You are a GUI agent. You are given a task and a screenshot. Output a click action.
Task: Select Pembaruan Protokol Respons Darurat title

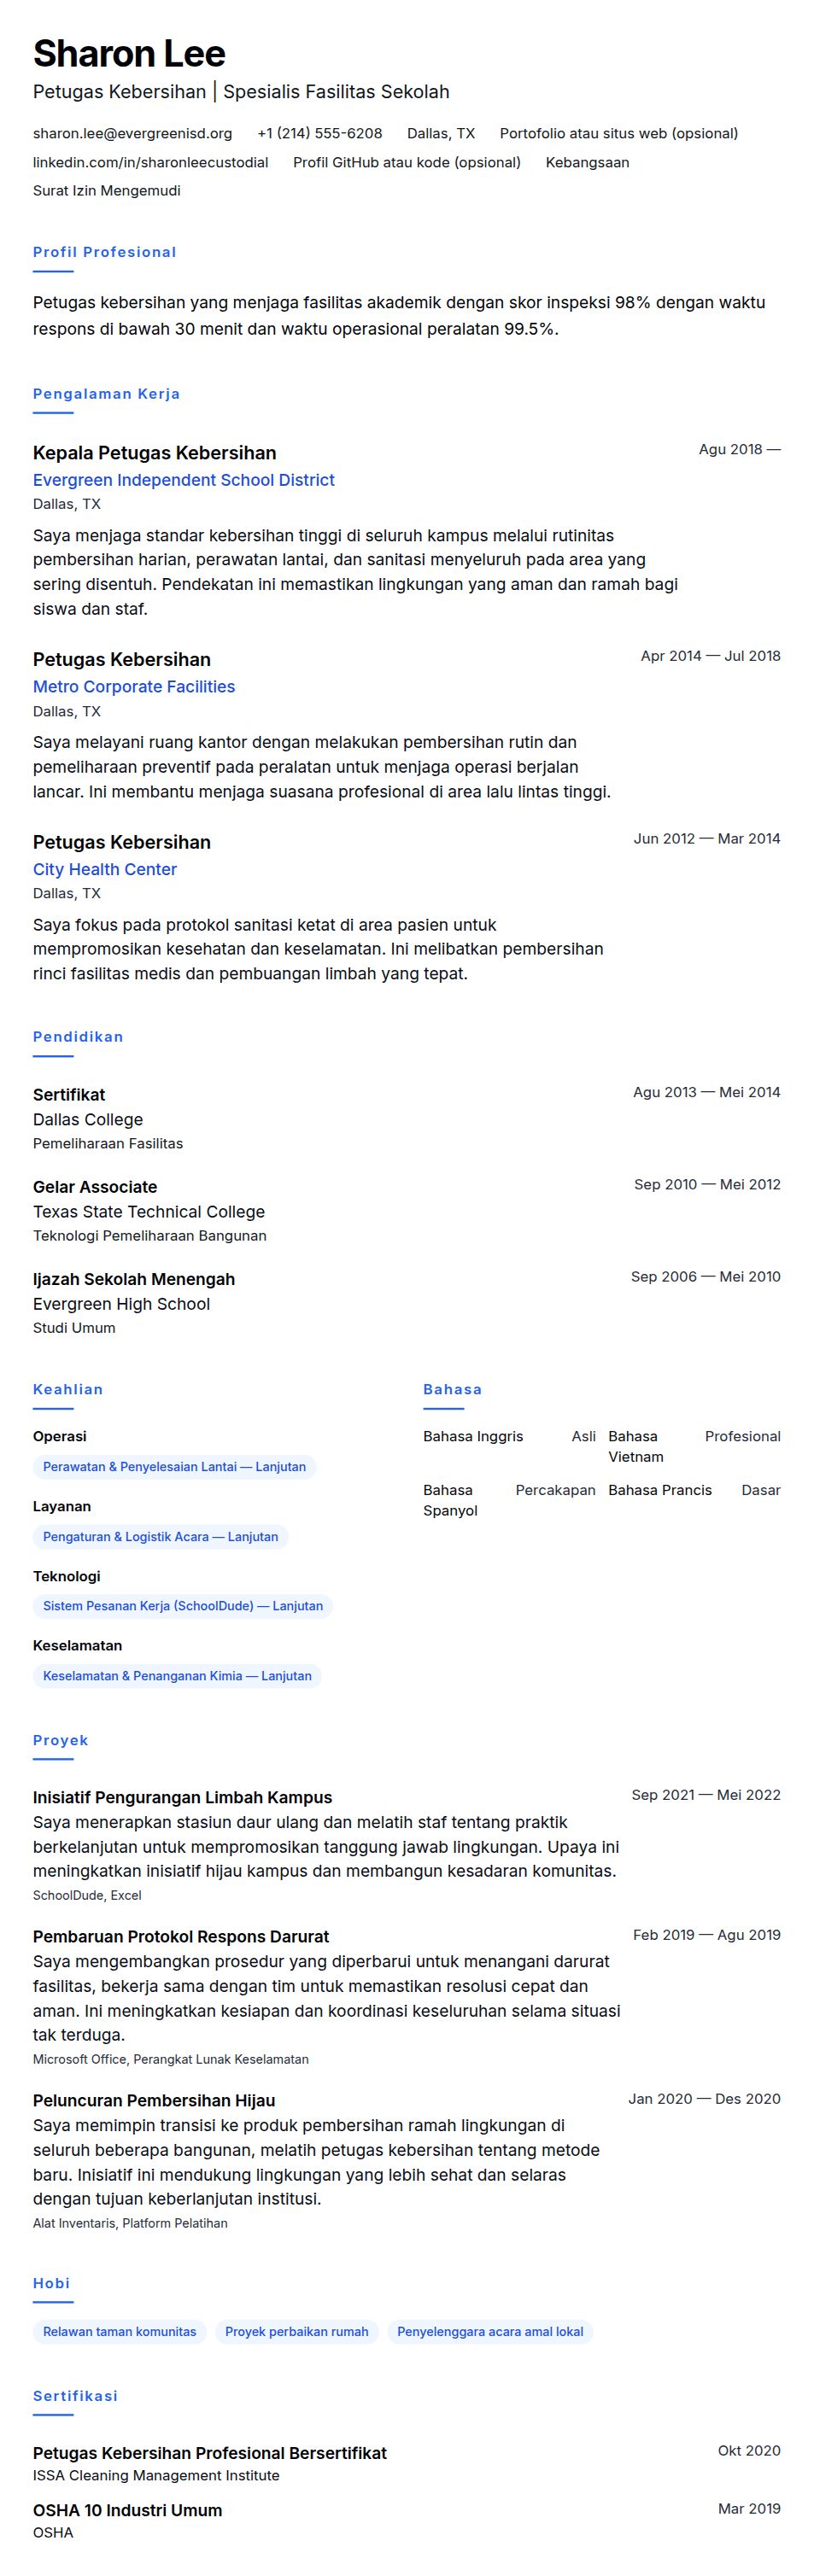pyautogui.click(x=181, y=1937)
